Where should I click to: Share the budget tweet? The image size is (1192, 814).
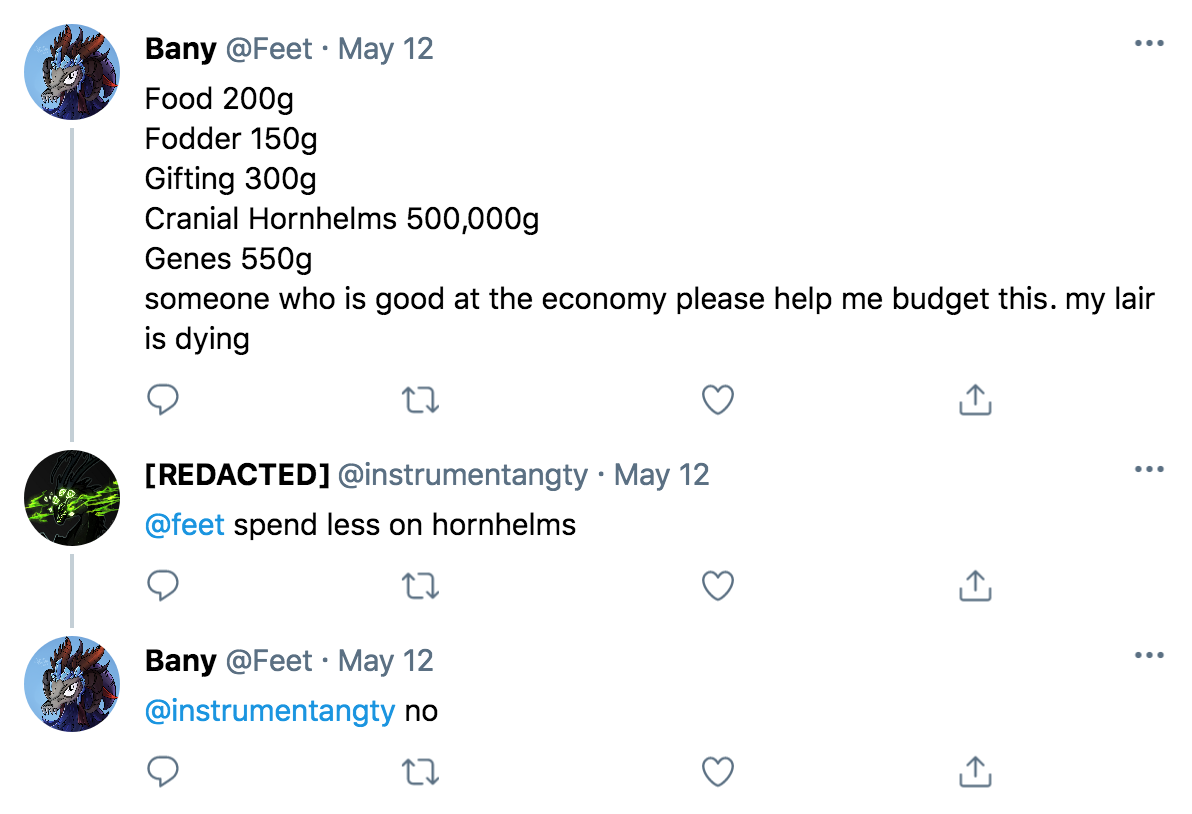click(x=974, y=401)
